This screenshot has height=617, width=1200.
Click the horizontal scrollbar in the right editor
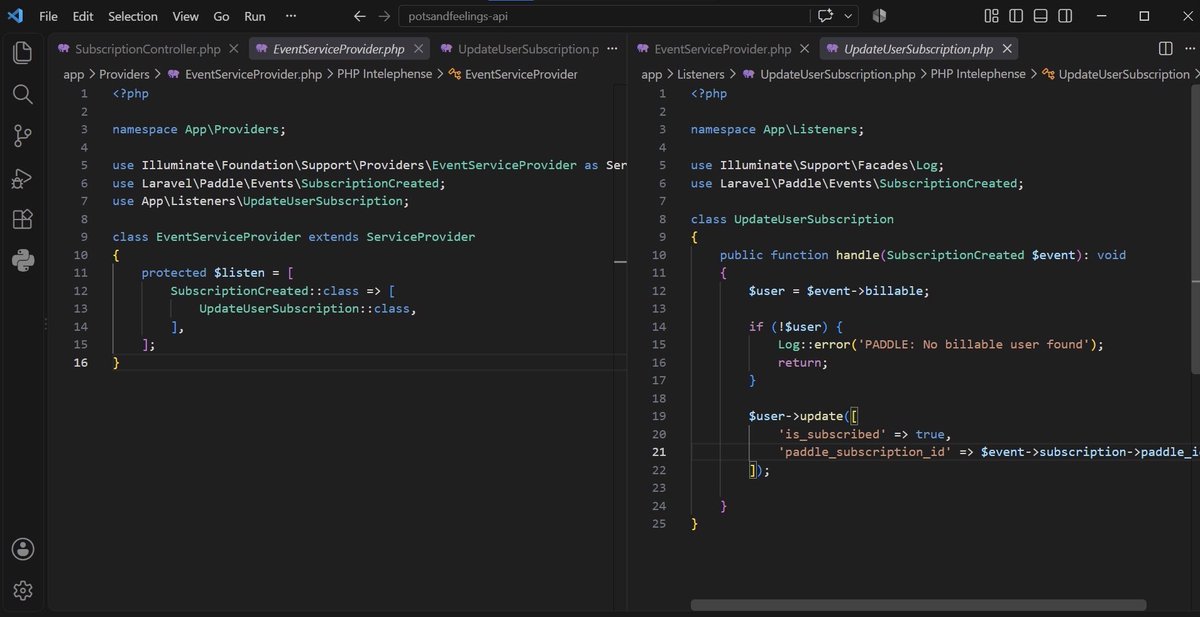(x=918, y=604)
